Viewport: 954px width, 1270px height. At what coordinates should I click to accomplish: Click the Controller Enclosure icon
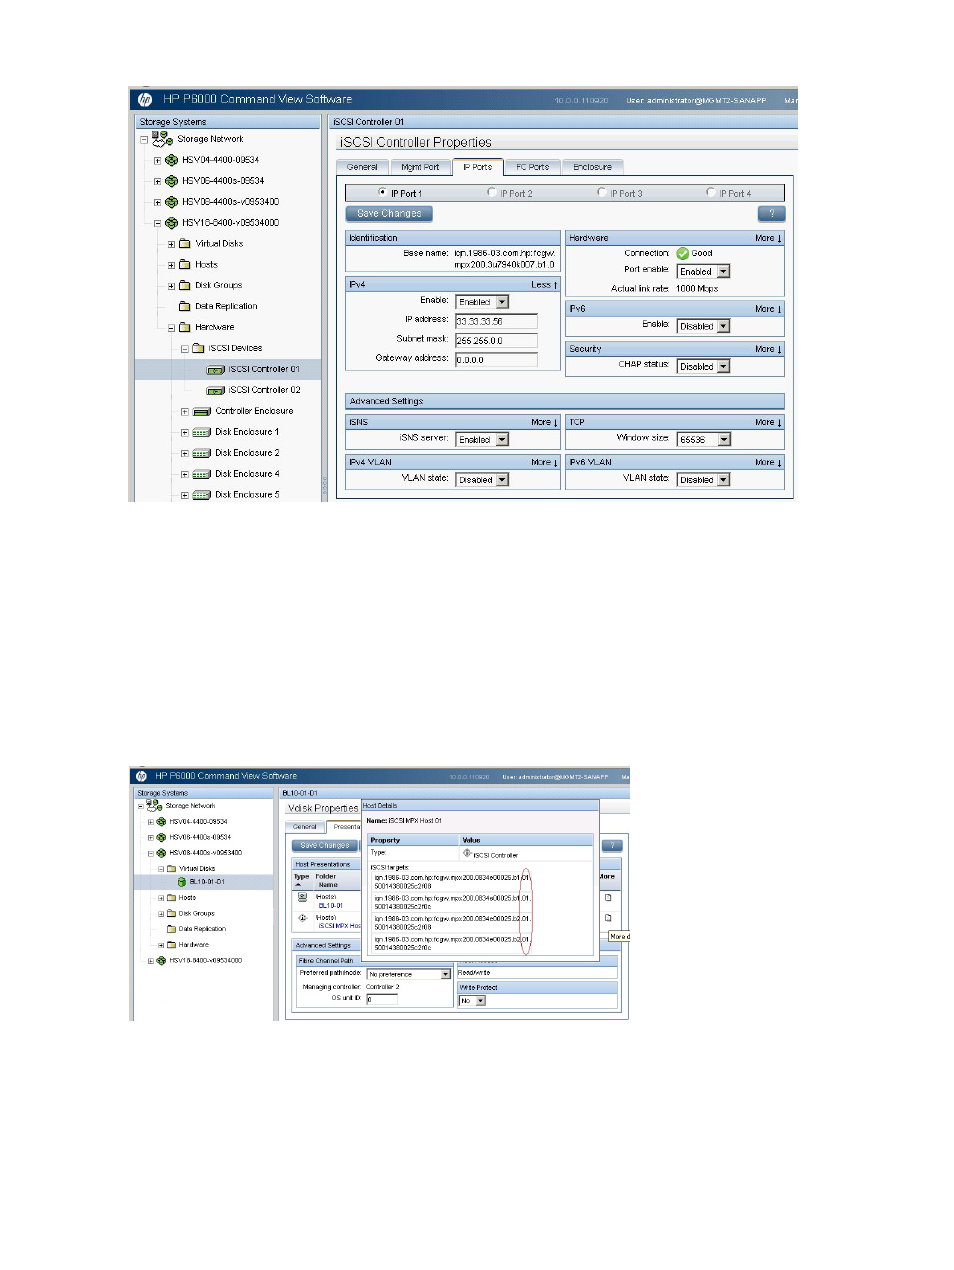tap(202, 412)
